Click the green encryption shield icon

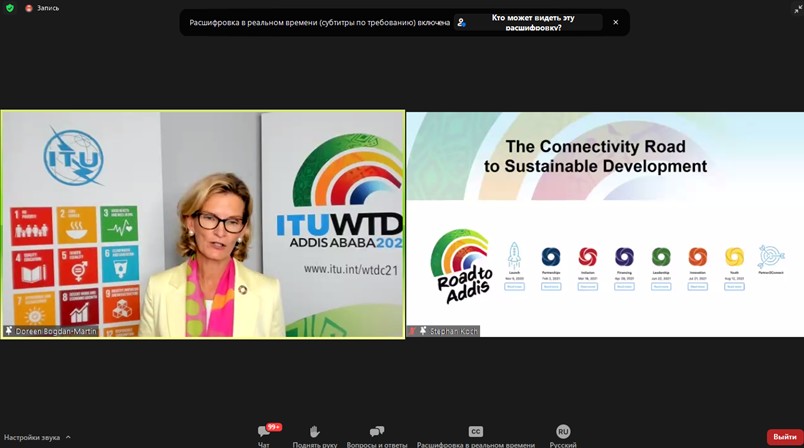point(10,8)
